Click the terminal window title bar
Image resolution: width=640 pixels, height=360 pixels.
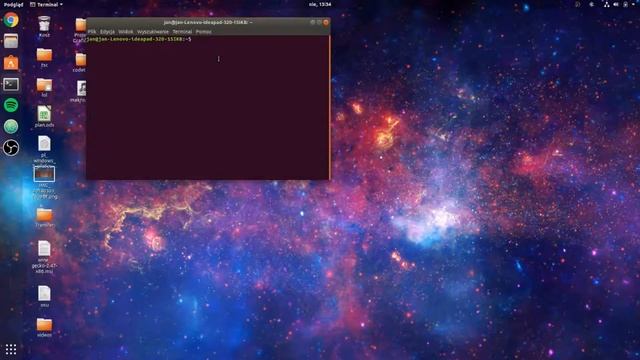tap(207, 22)
